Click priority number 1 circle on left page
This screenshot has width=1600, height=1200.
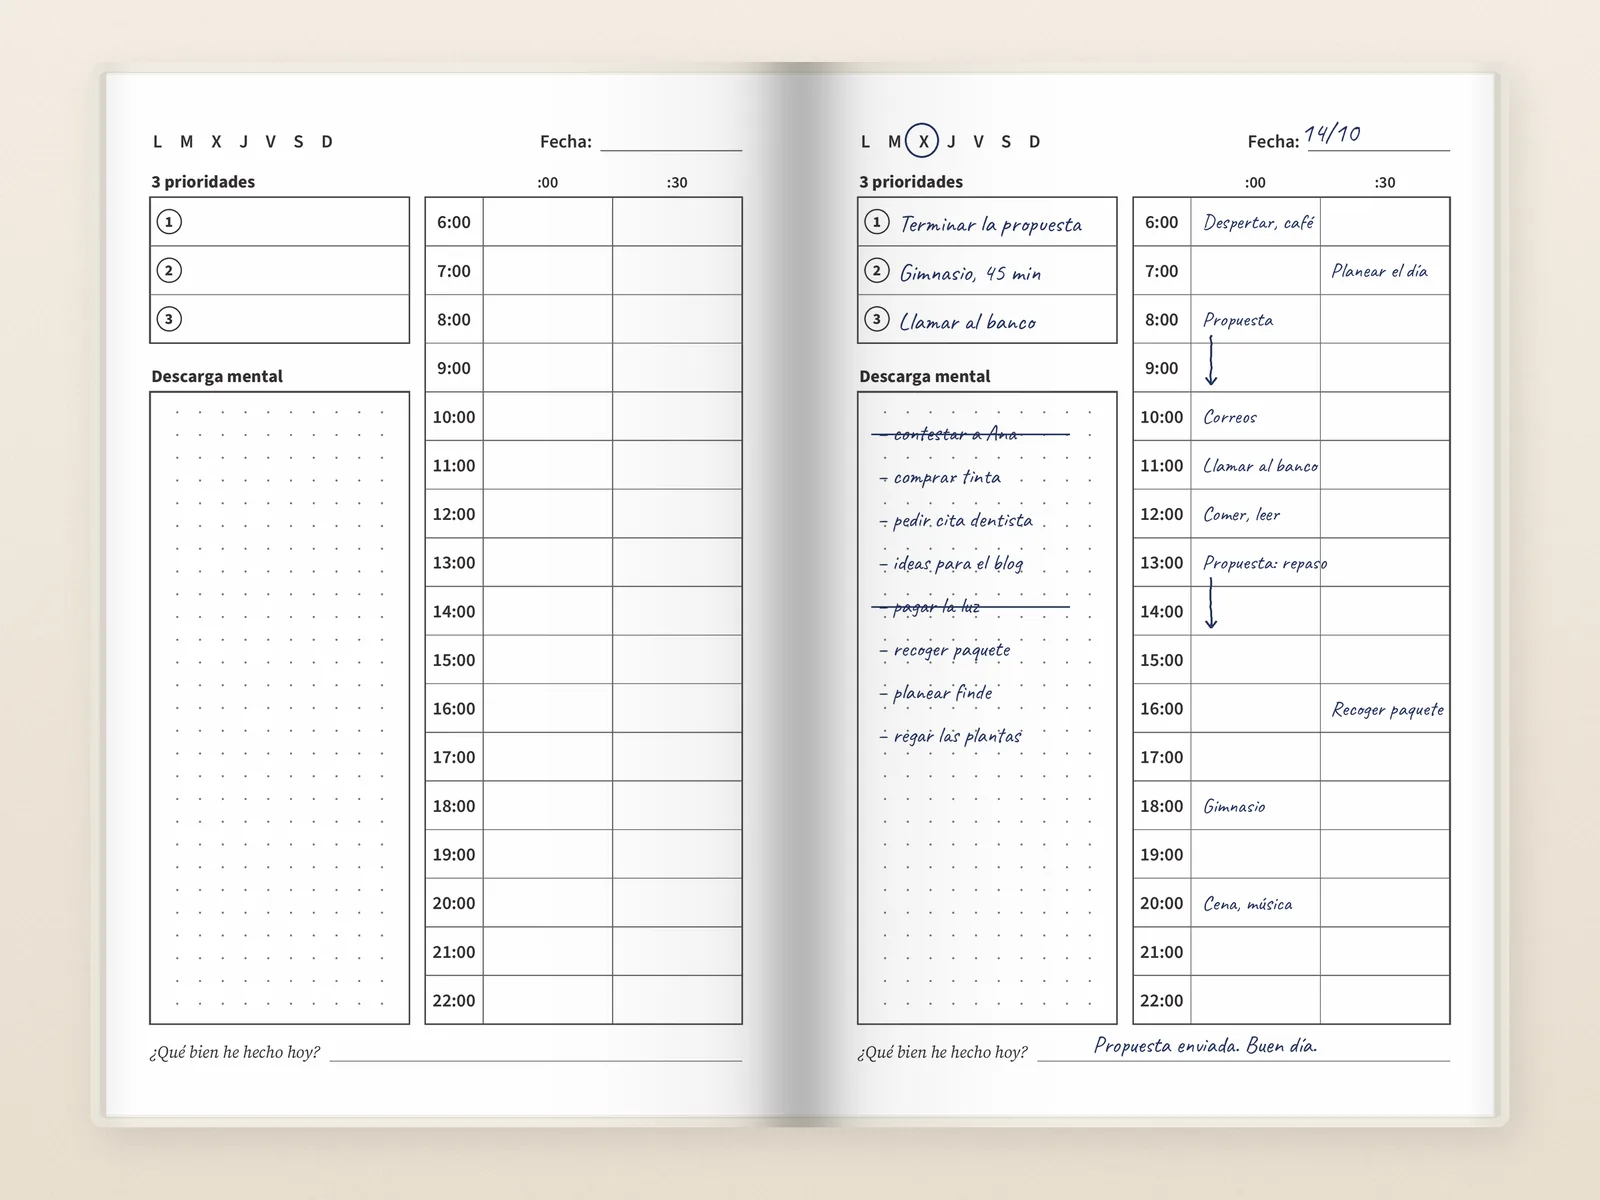169,221
